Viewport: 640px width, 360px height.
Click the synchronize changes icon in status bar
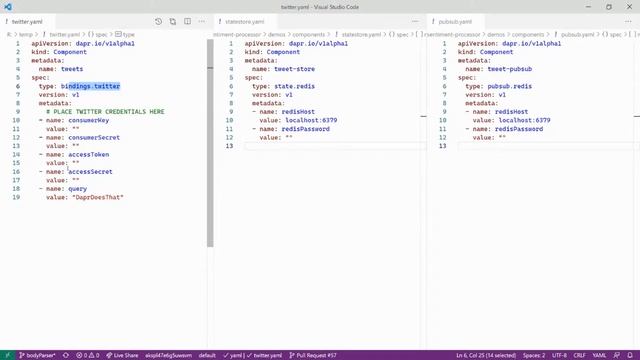66,355
